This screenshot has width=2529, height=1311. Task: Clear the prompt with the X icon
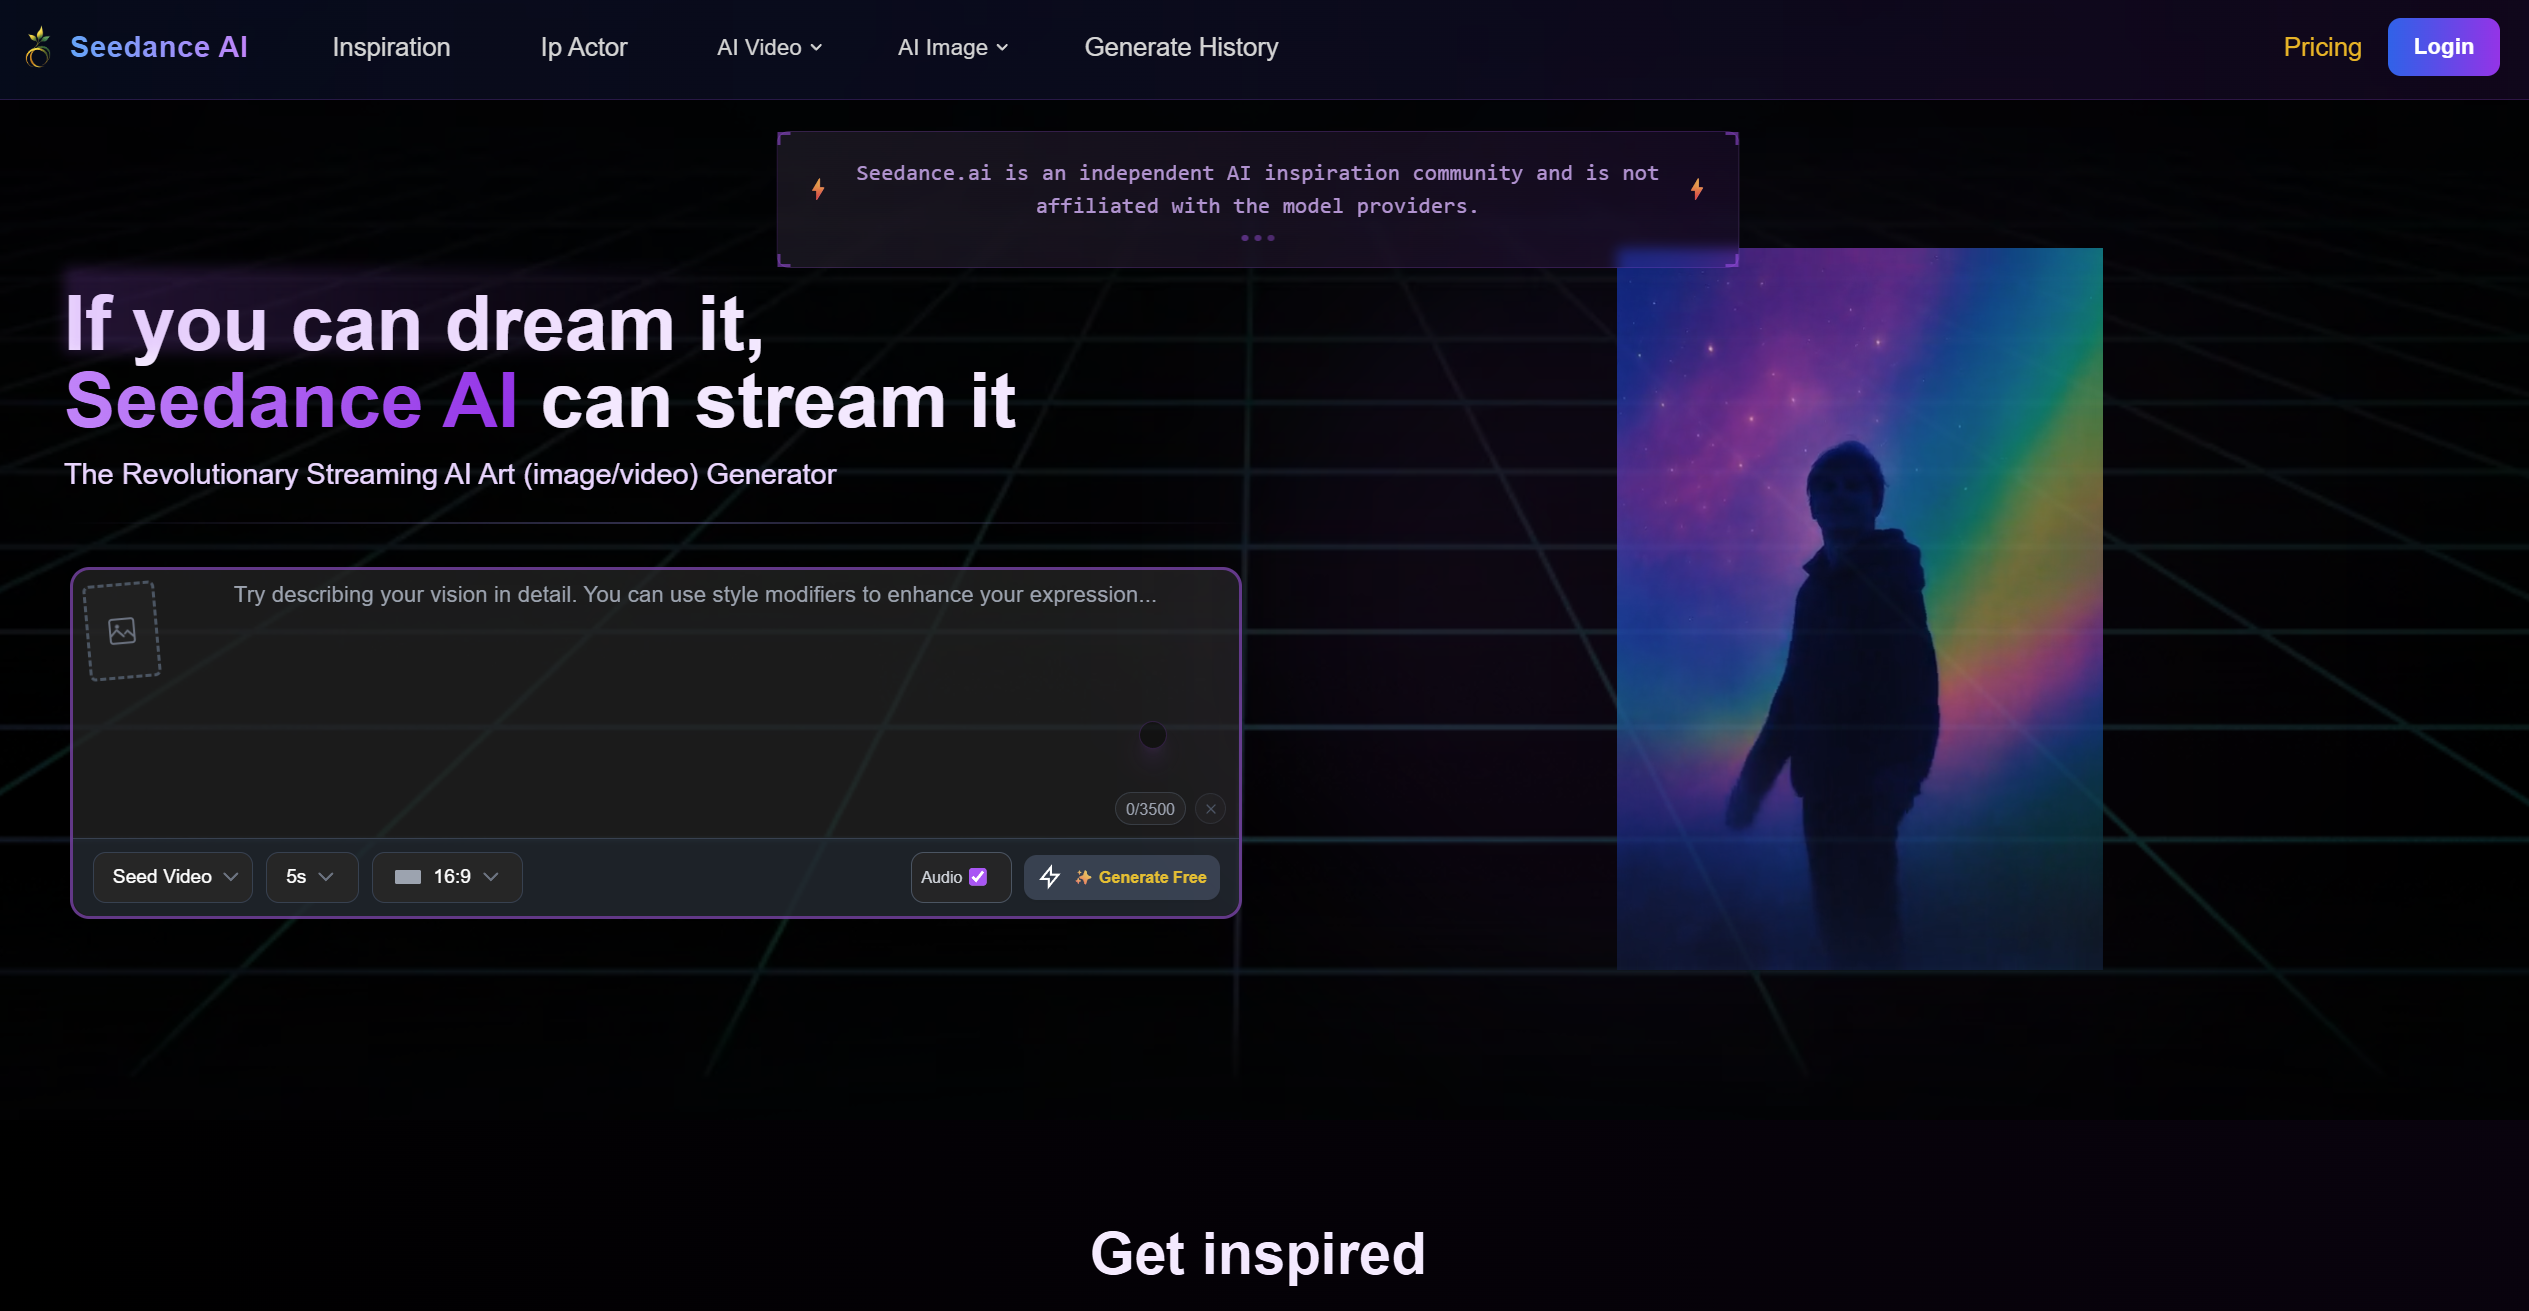pos(1210,809)
